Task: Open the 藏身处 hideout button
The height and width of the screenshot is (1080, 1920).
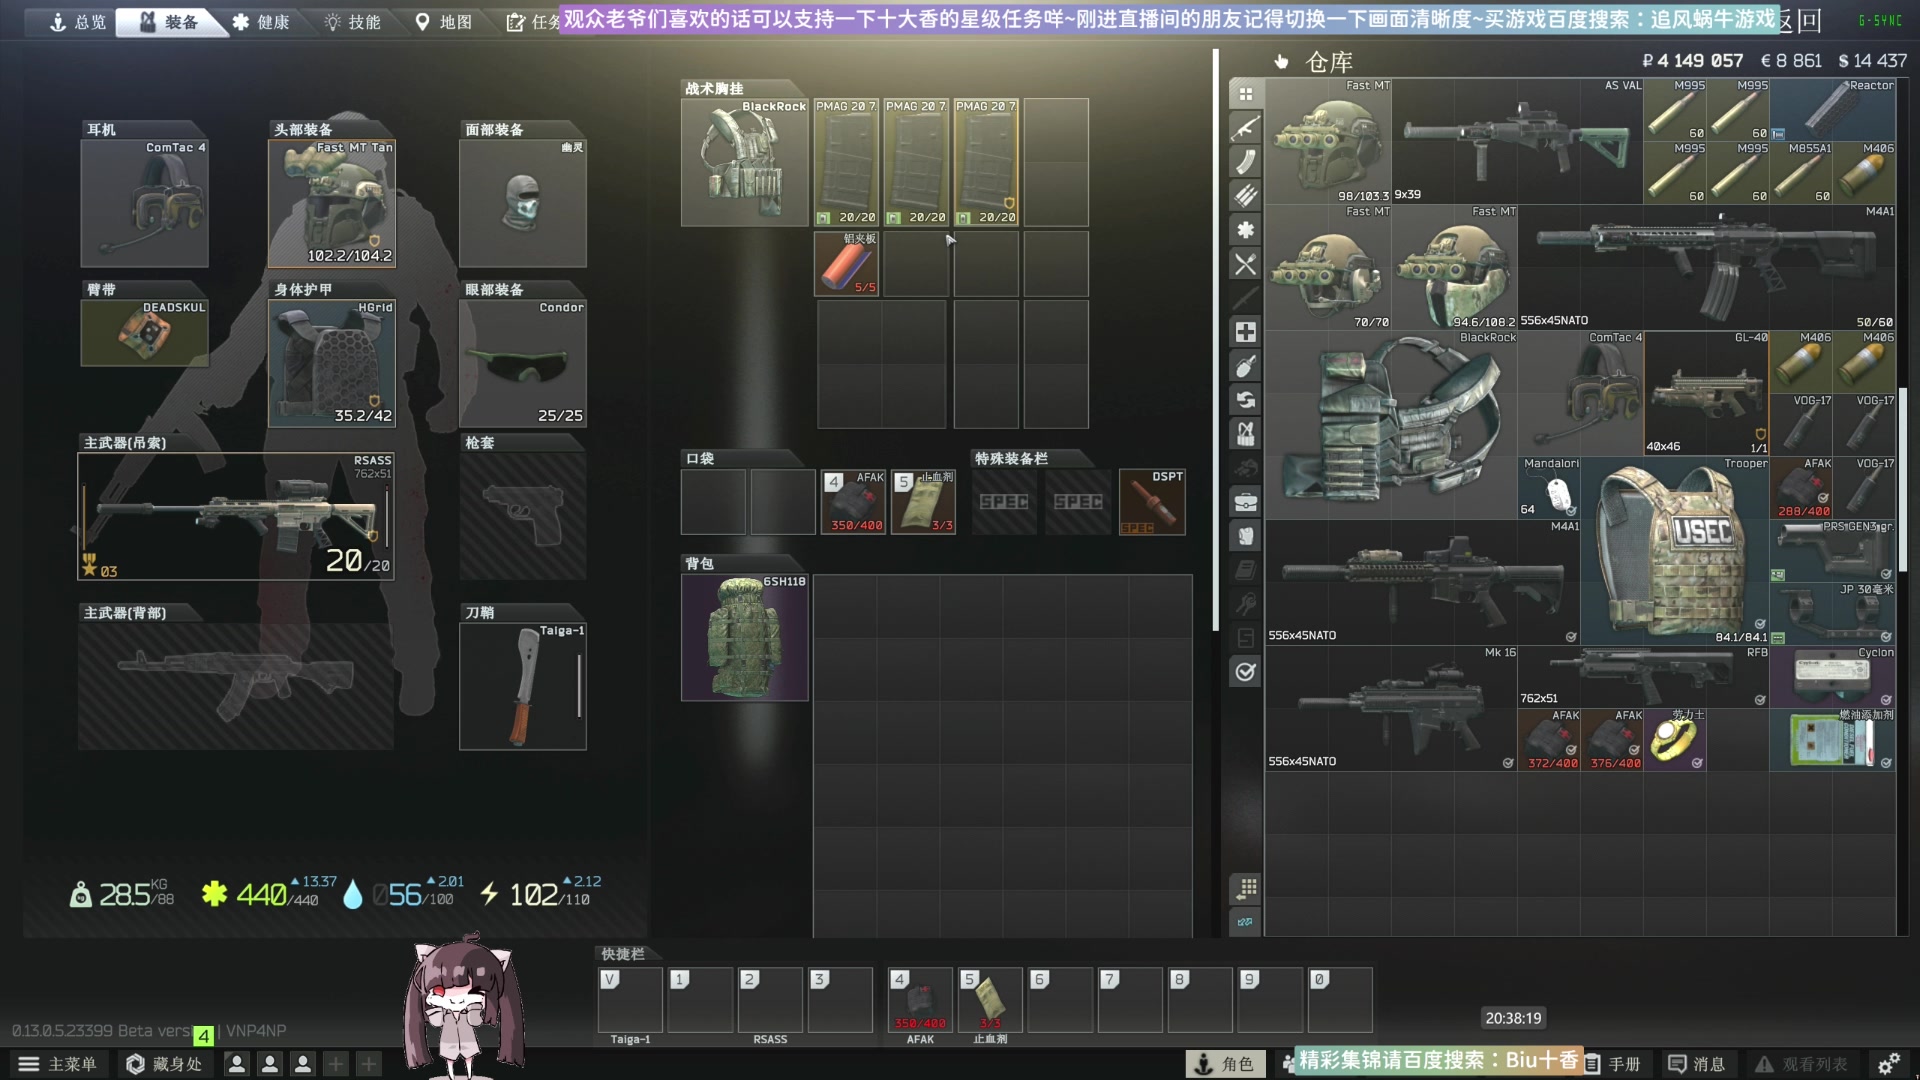Action: (164, 1064)
